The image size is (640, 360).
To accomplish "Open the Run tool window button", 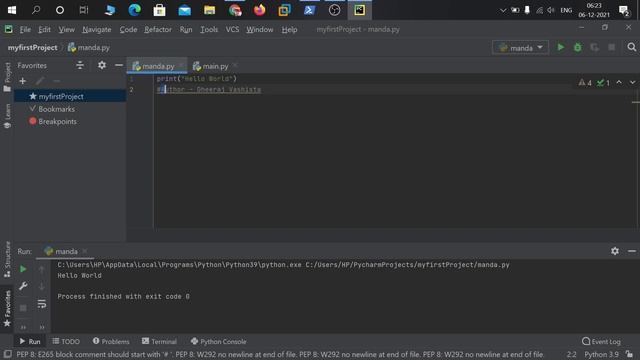I will 30,342.
